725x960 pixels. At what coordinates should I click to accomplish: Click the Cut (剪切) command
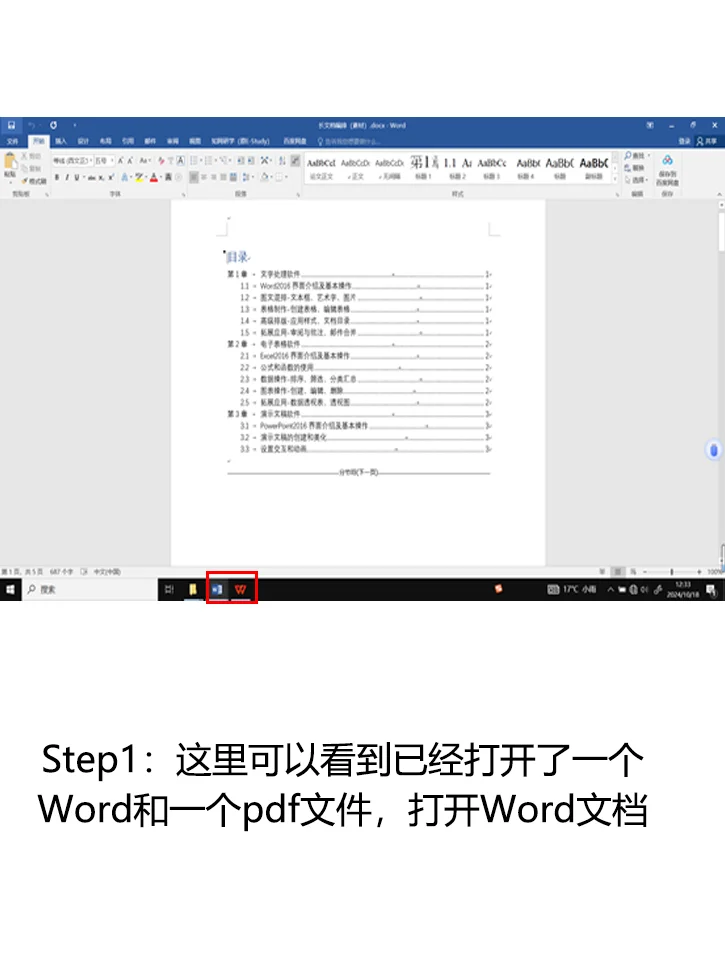(31, 157)
